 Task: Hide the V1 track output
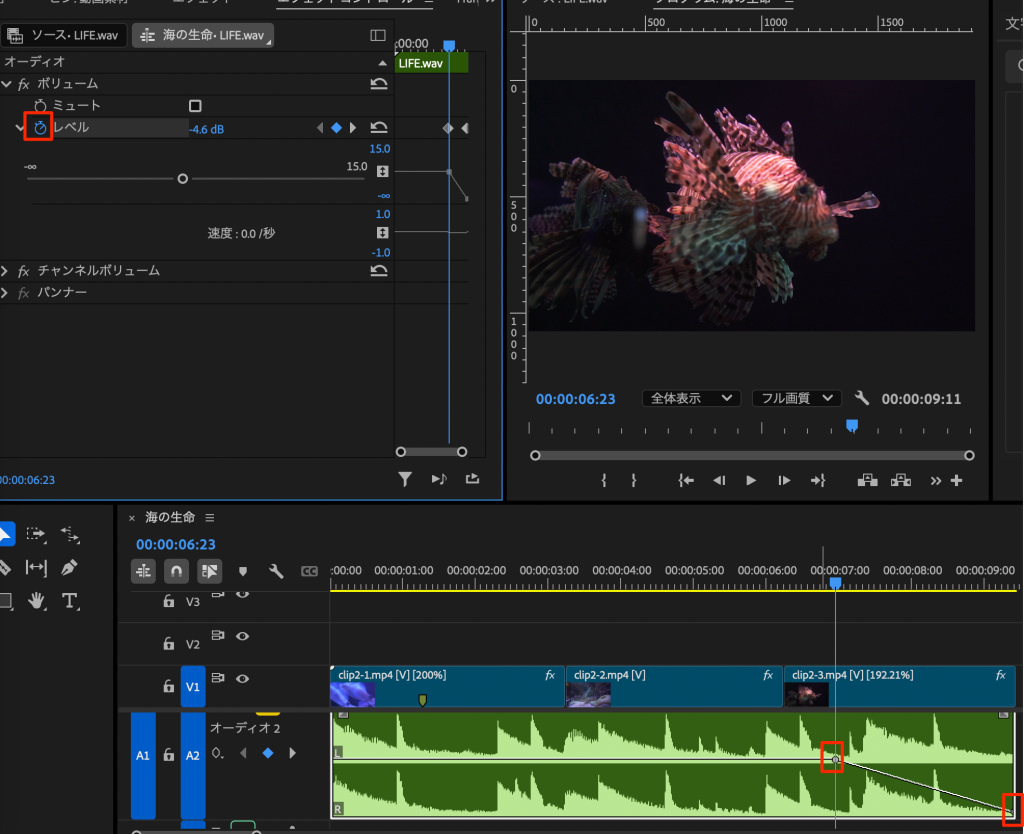point(242,679)
